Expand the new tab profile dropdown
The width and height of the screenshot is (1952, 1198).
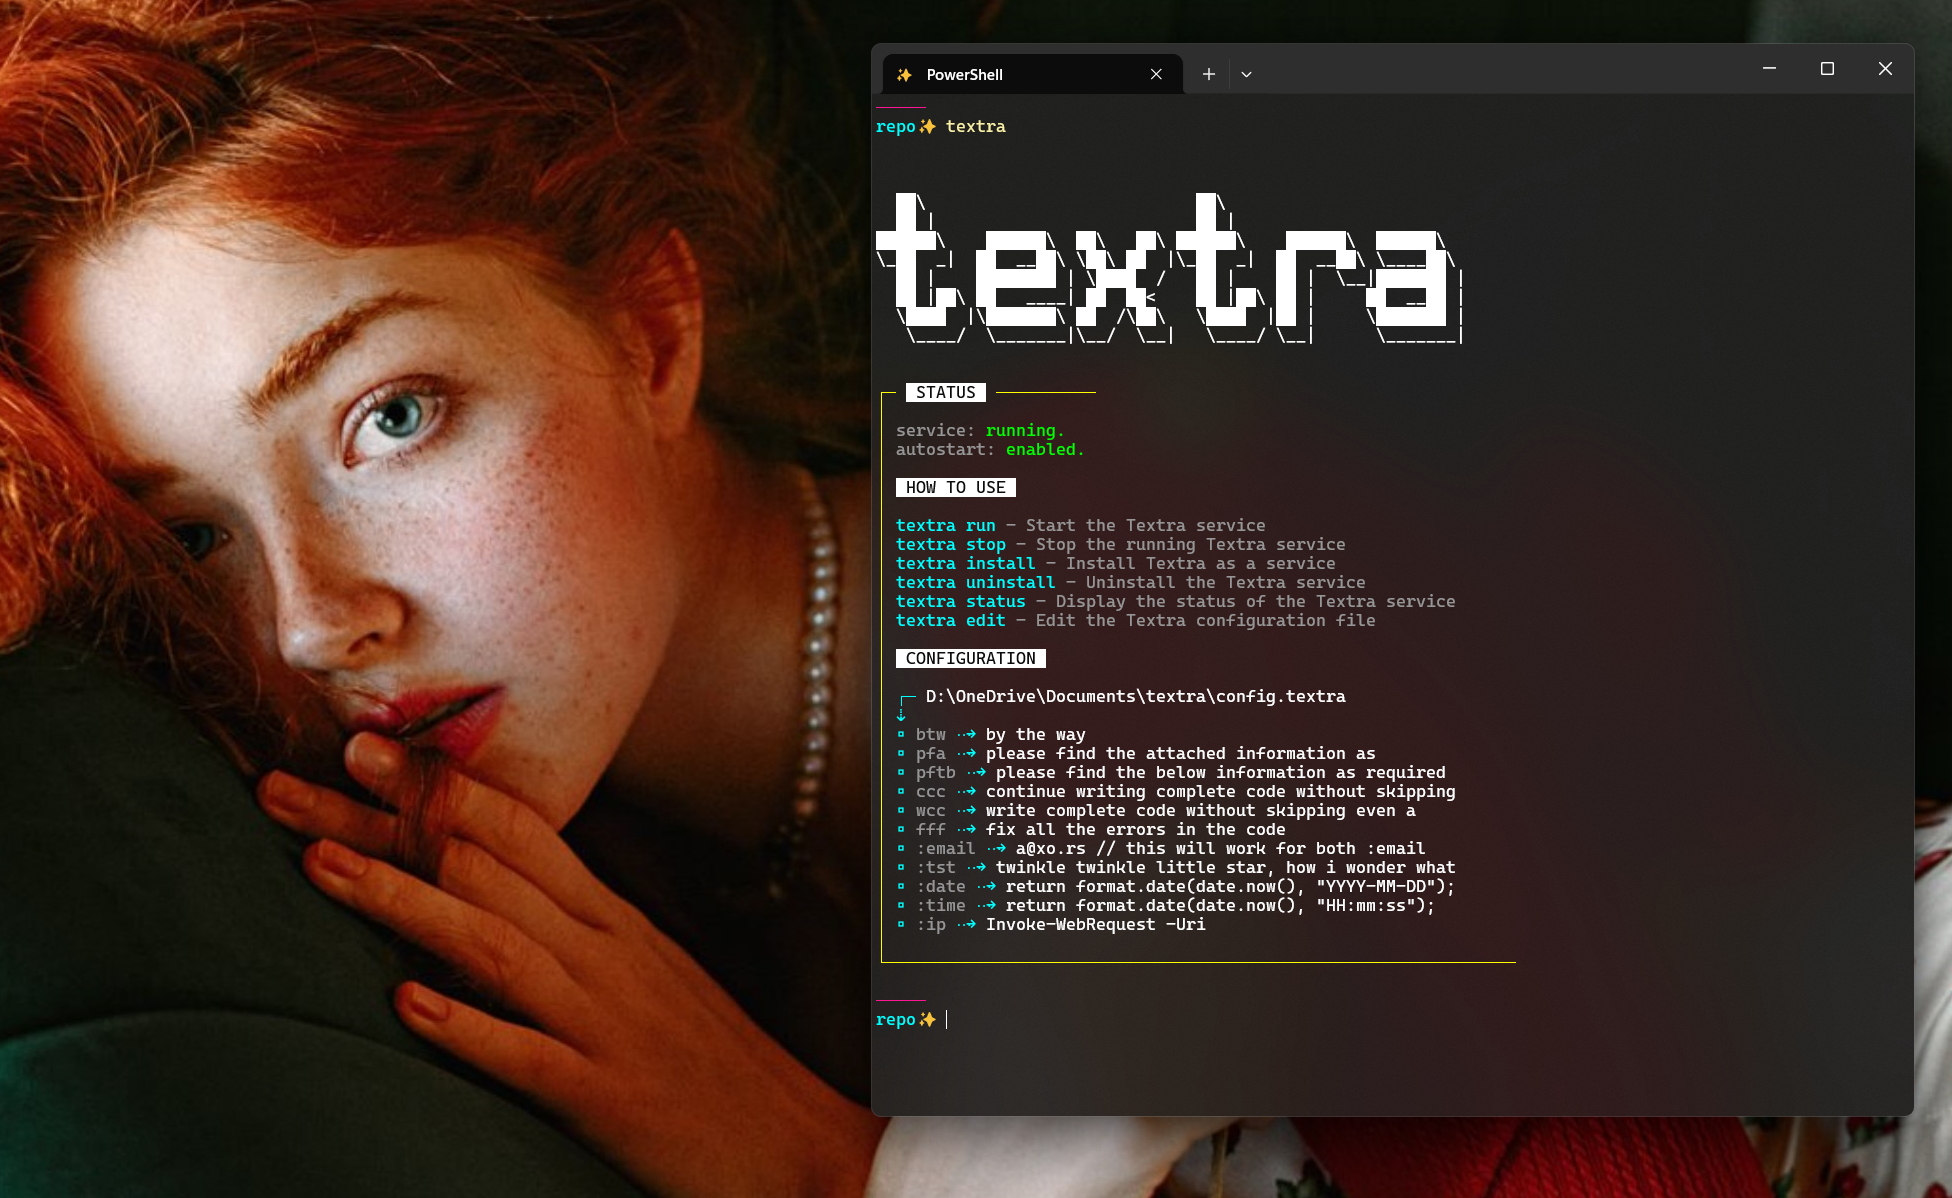tap(1246, 74)
